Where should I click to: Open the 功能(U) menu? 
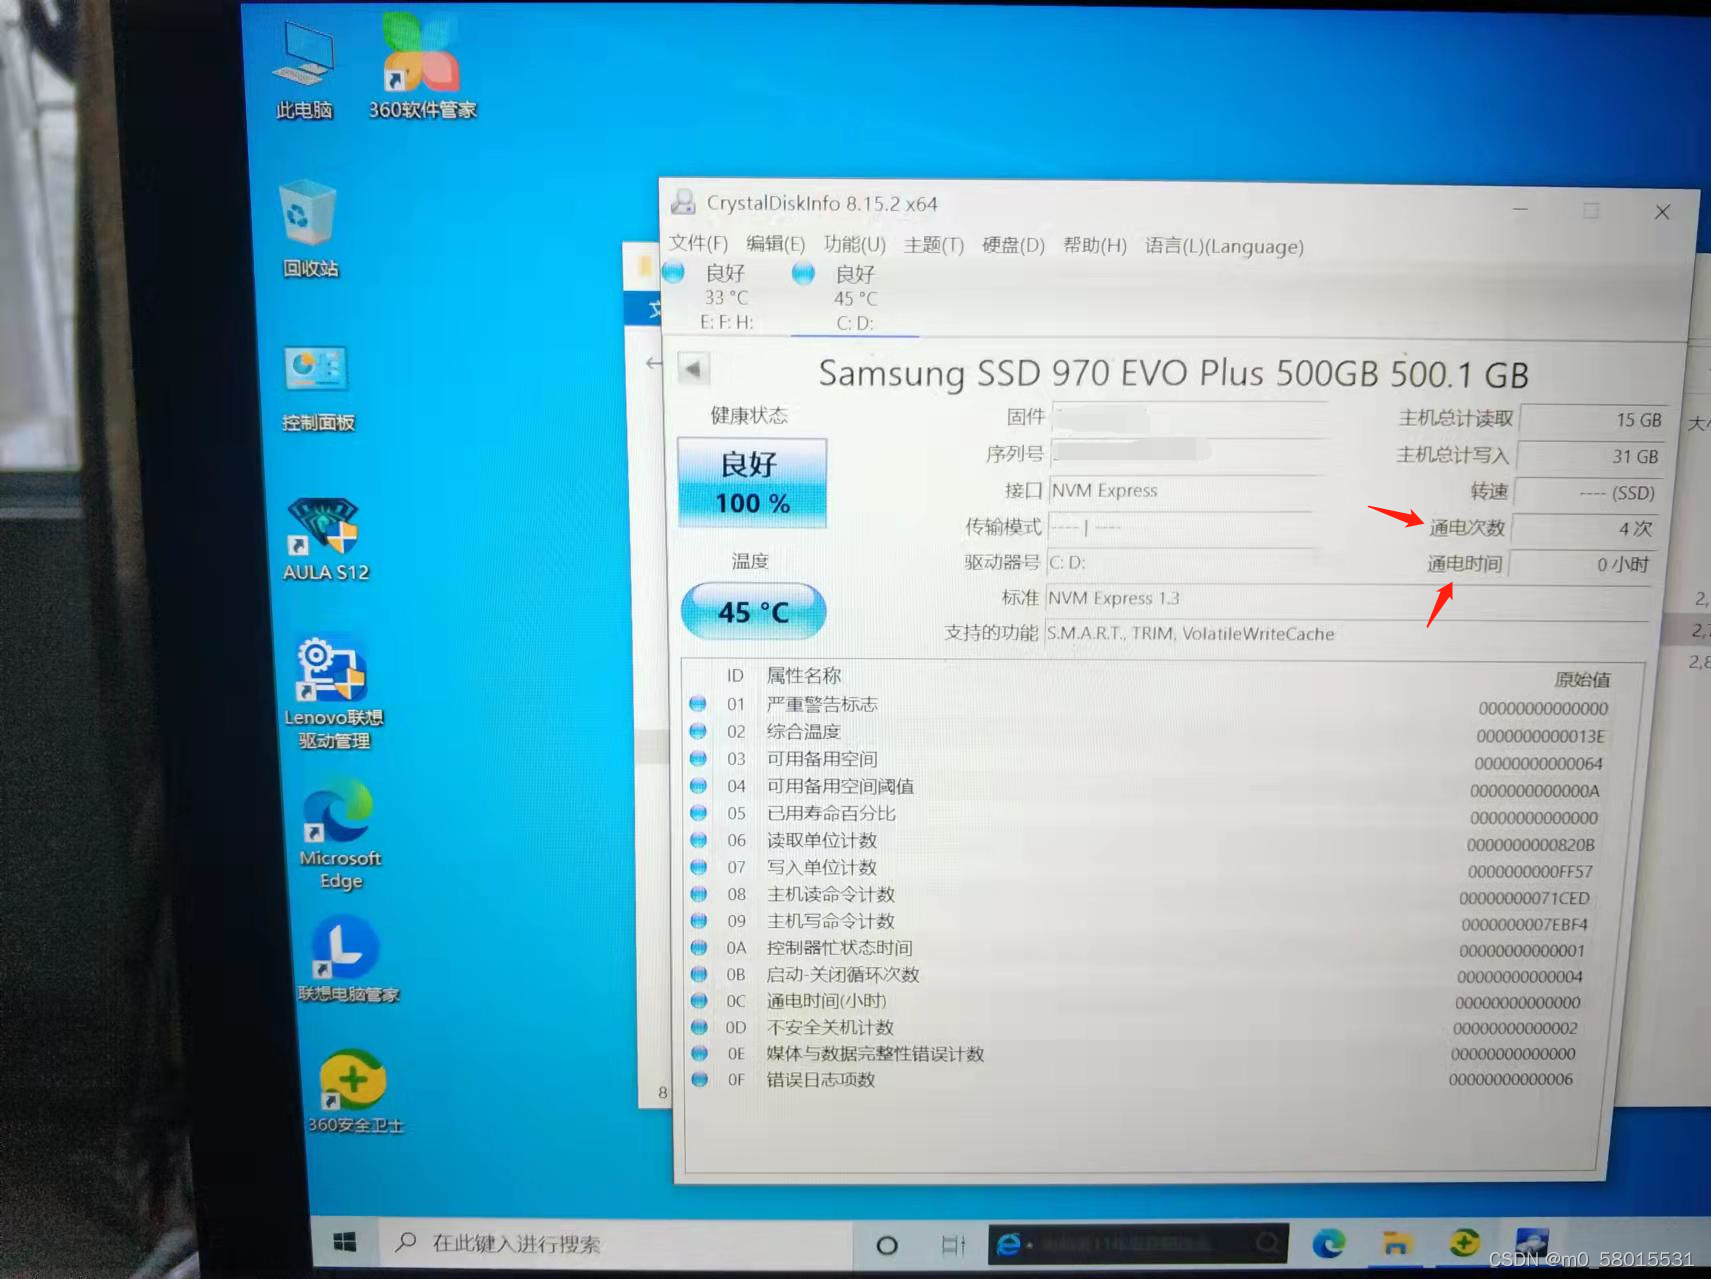[855, 245]
